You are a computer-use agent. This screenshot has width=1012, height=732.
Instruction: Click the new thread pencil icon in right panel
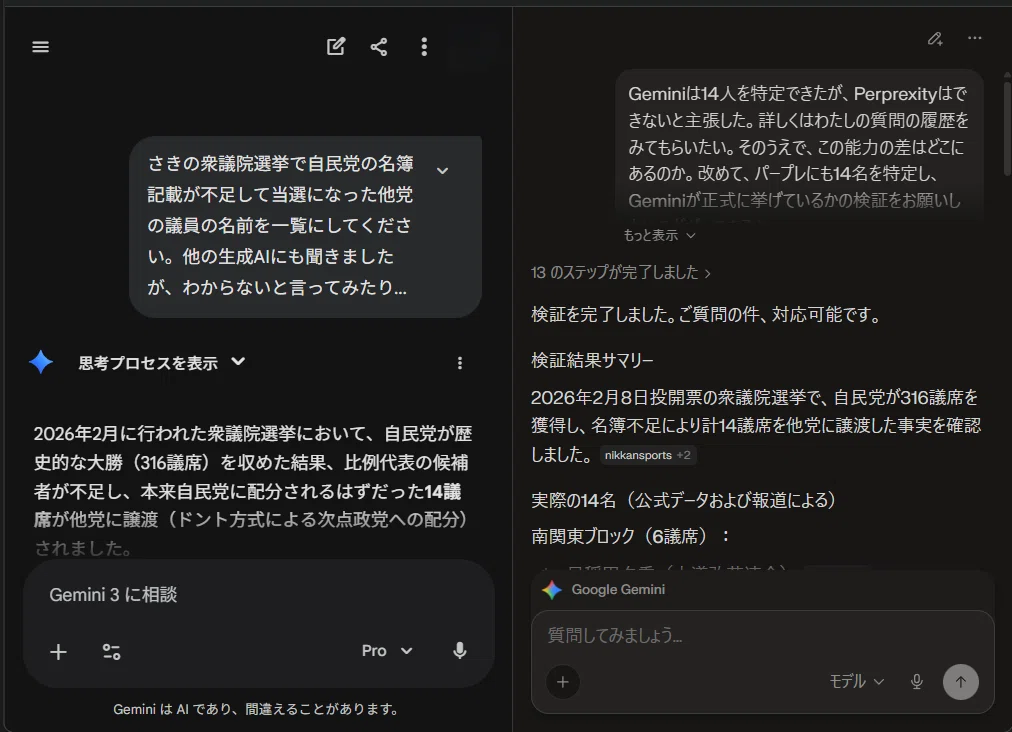[x=935, y=39]
